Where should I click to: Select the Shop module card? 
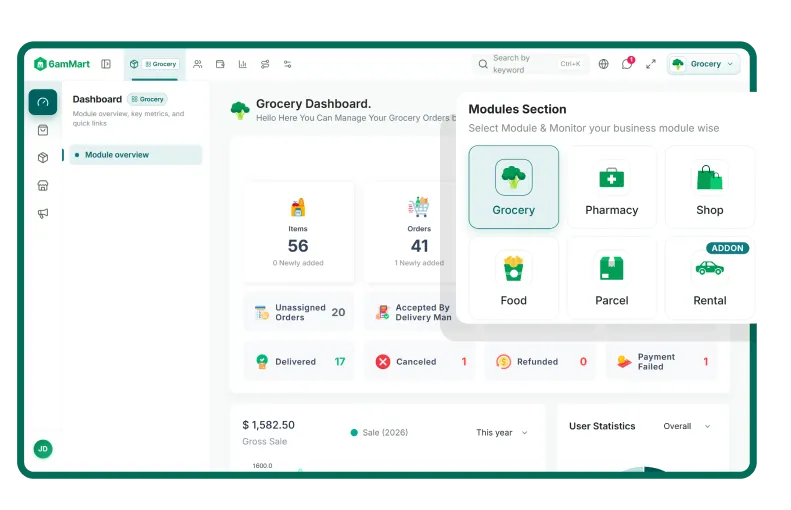tap(709, 187)
